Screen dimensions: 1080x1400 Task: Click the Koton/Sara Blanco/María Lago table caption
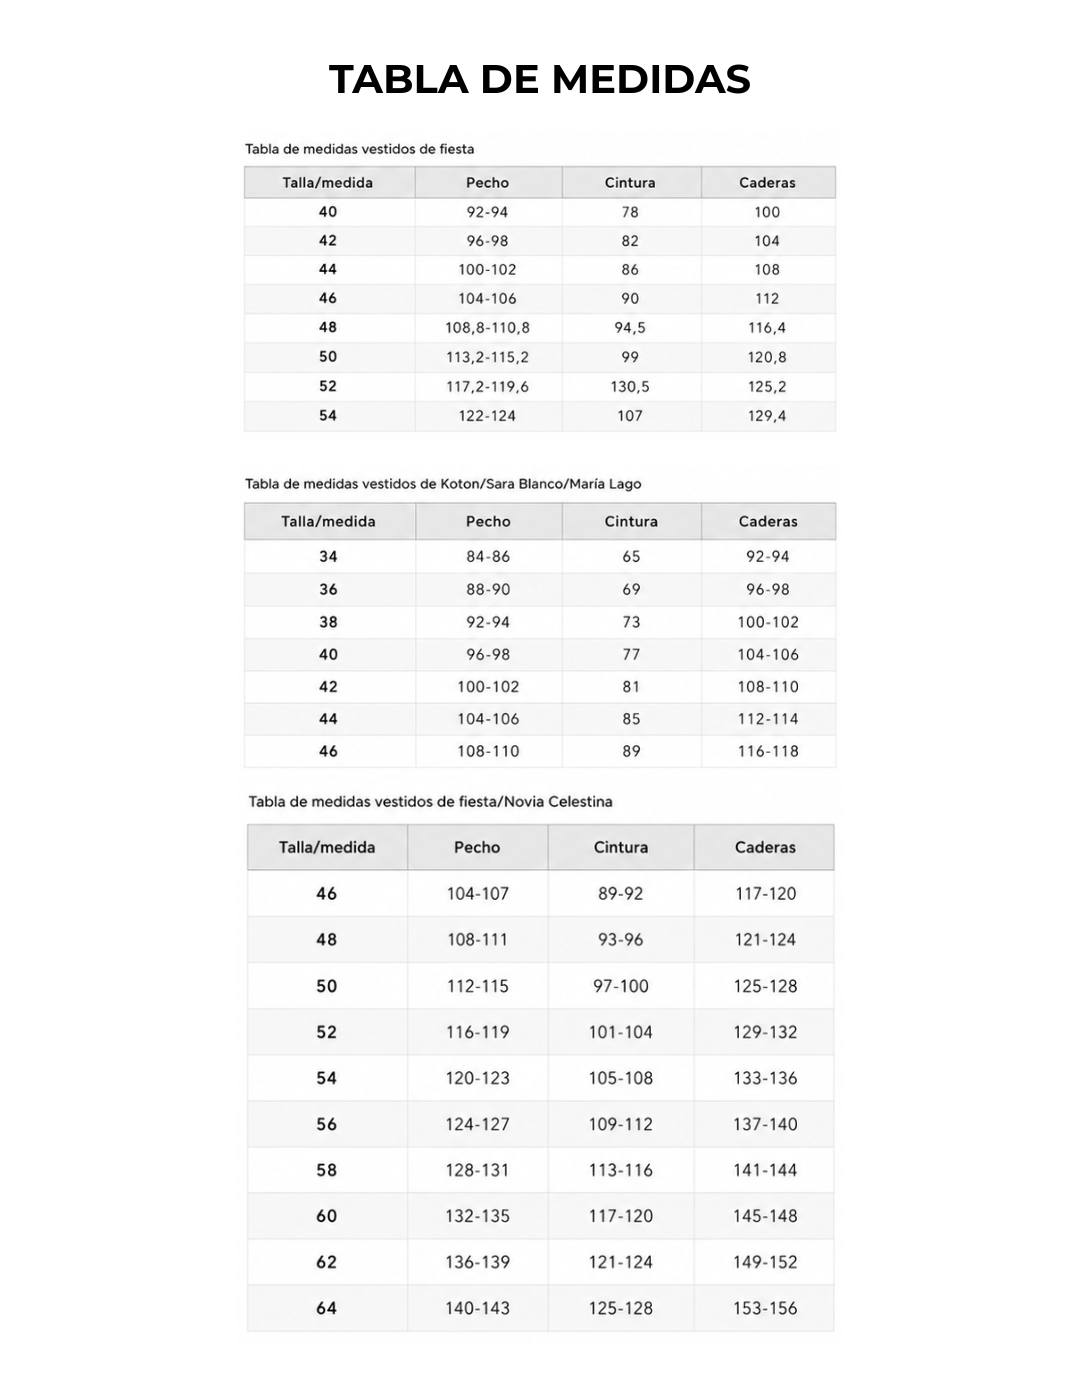[x=443, y=483]
